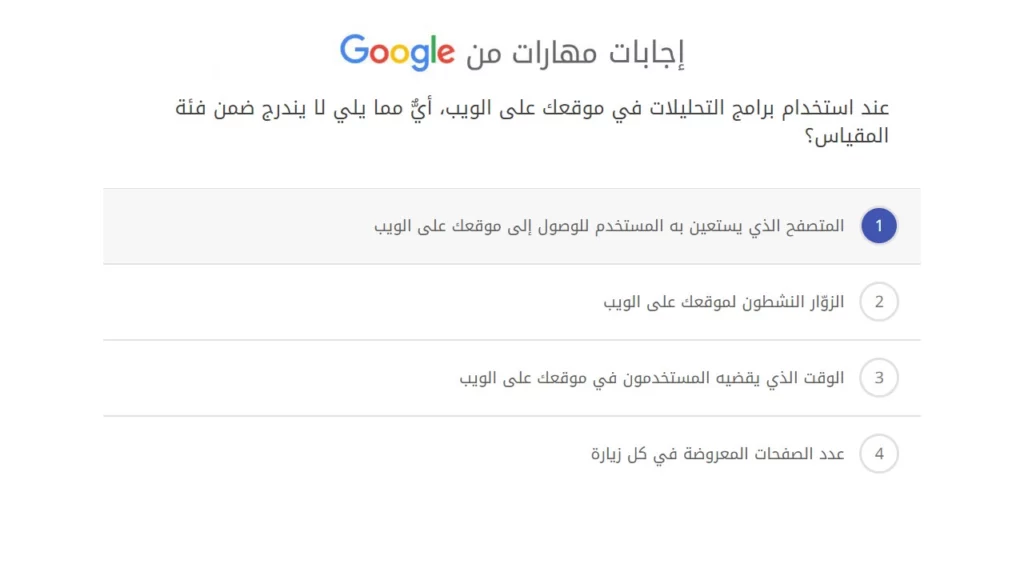Image resolution: width=1024 pixels, height=576 pixels.
Task: Click the circled number "3" icon
Action: (878, 378)
